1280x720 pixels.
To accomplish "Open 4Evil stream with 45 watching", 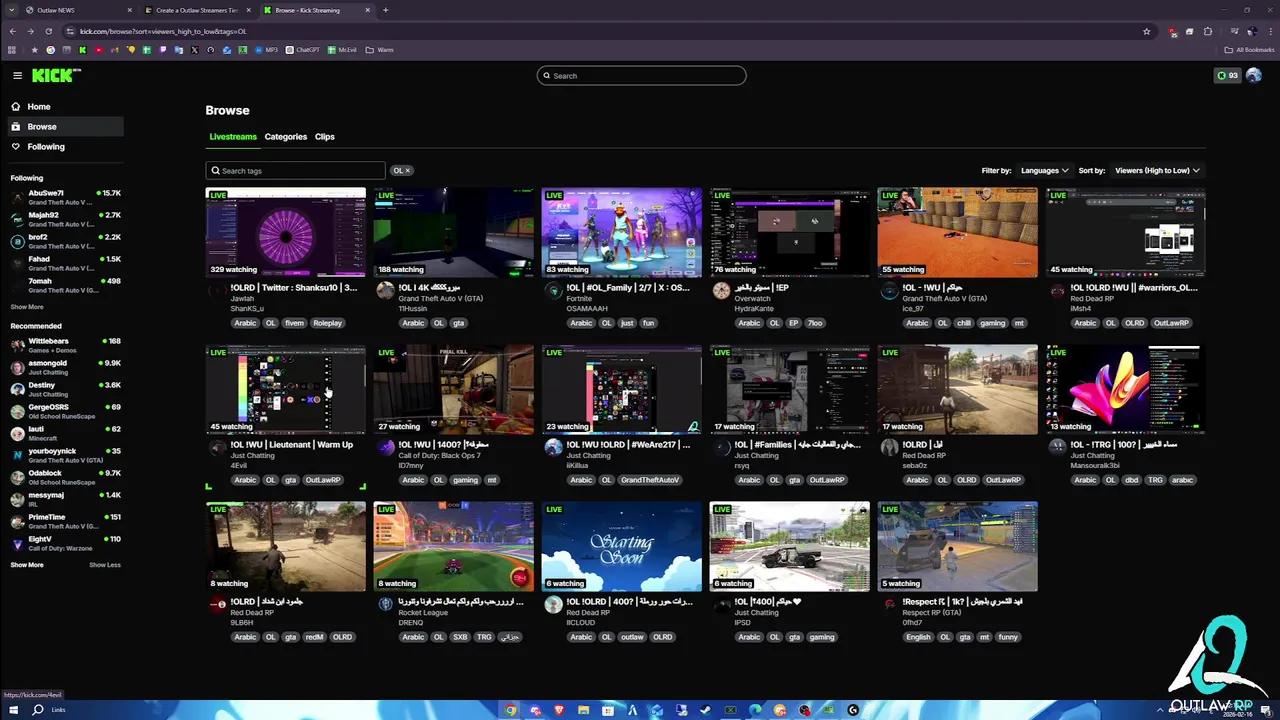I will pos(286,389).
